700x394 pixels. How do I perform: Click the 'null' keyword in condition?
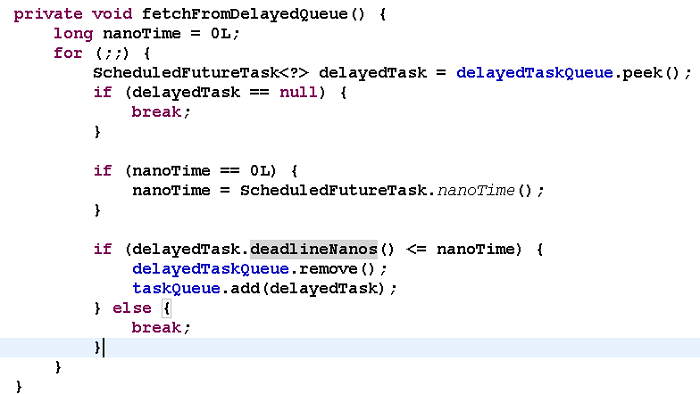point(299,92)
